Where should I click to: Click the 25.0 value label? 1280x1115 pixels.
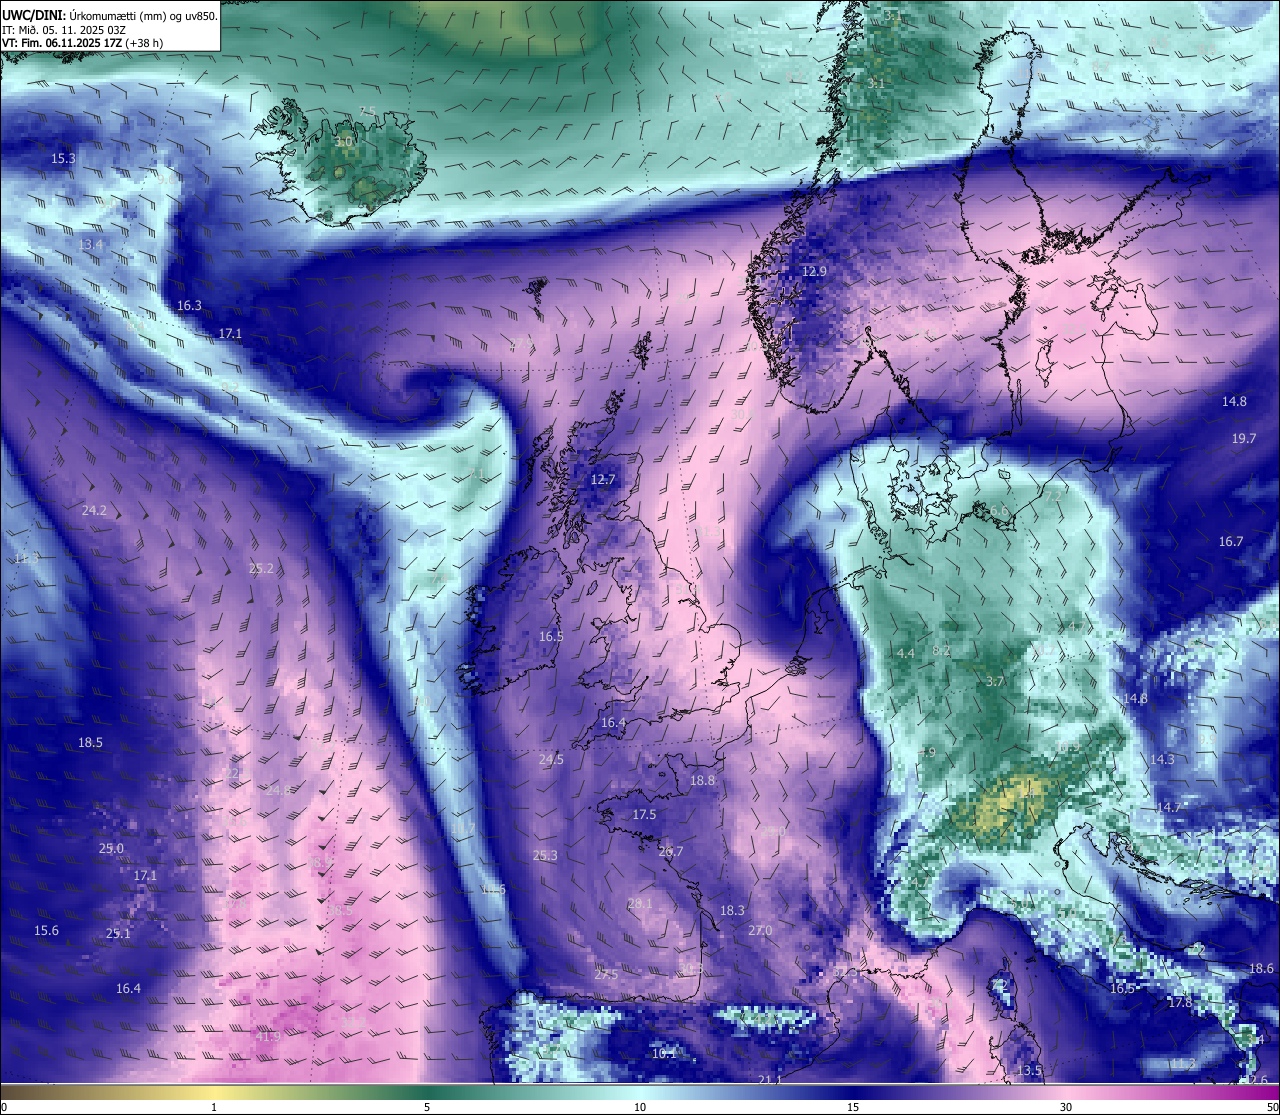(x=111, y=848)
